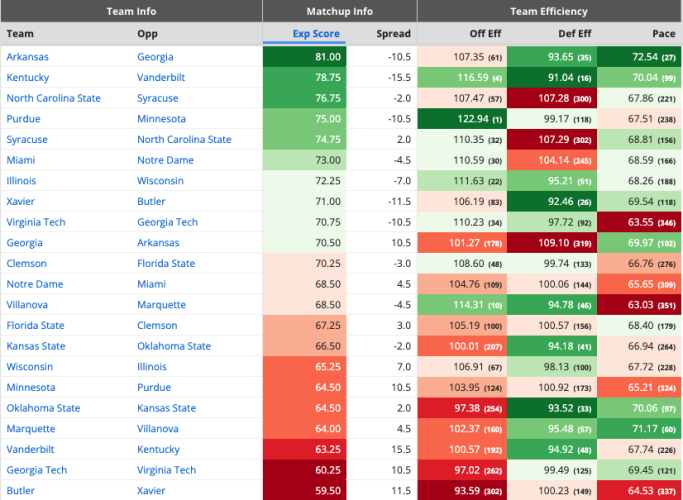Open Florida State team link in Team column

coord(35,326)
